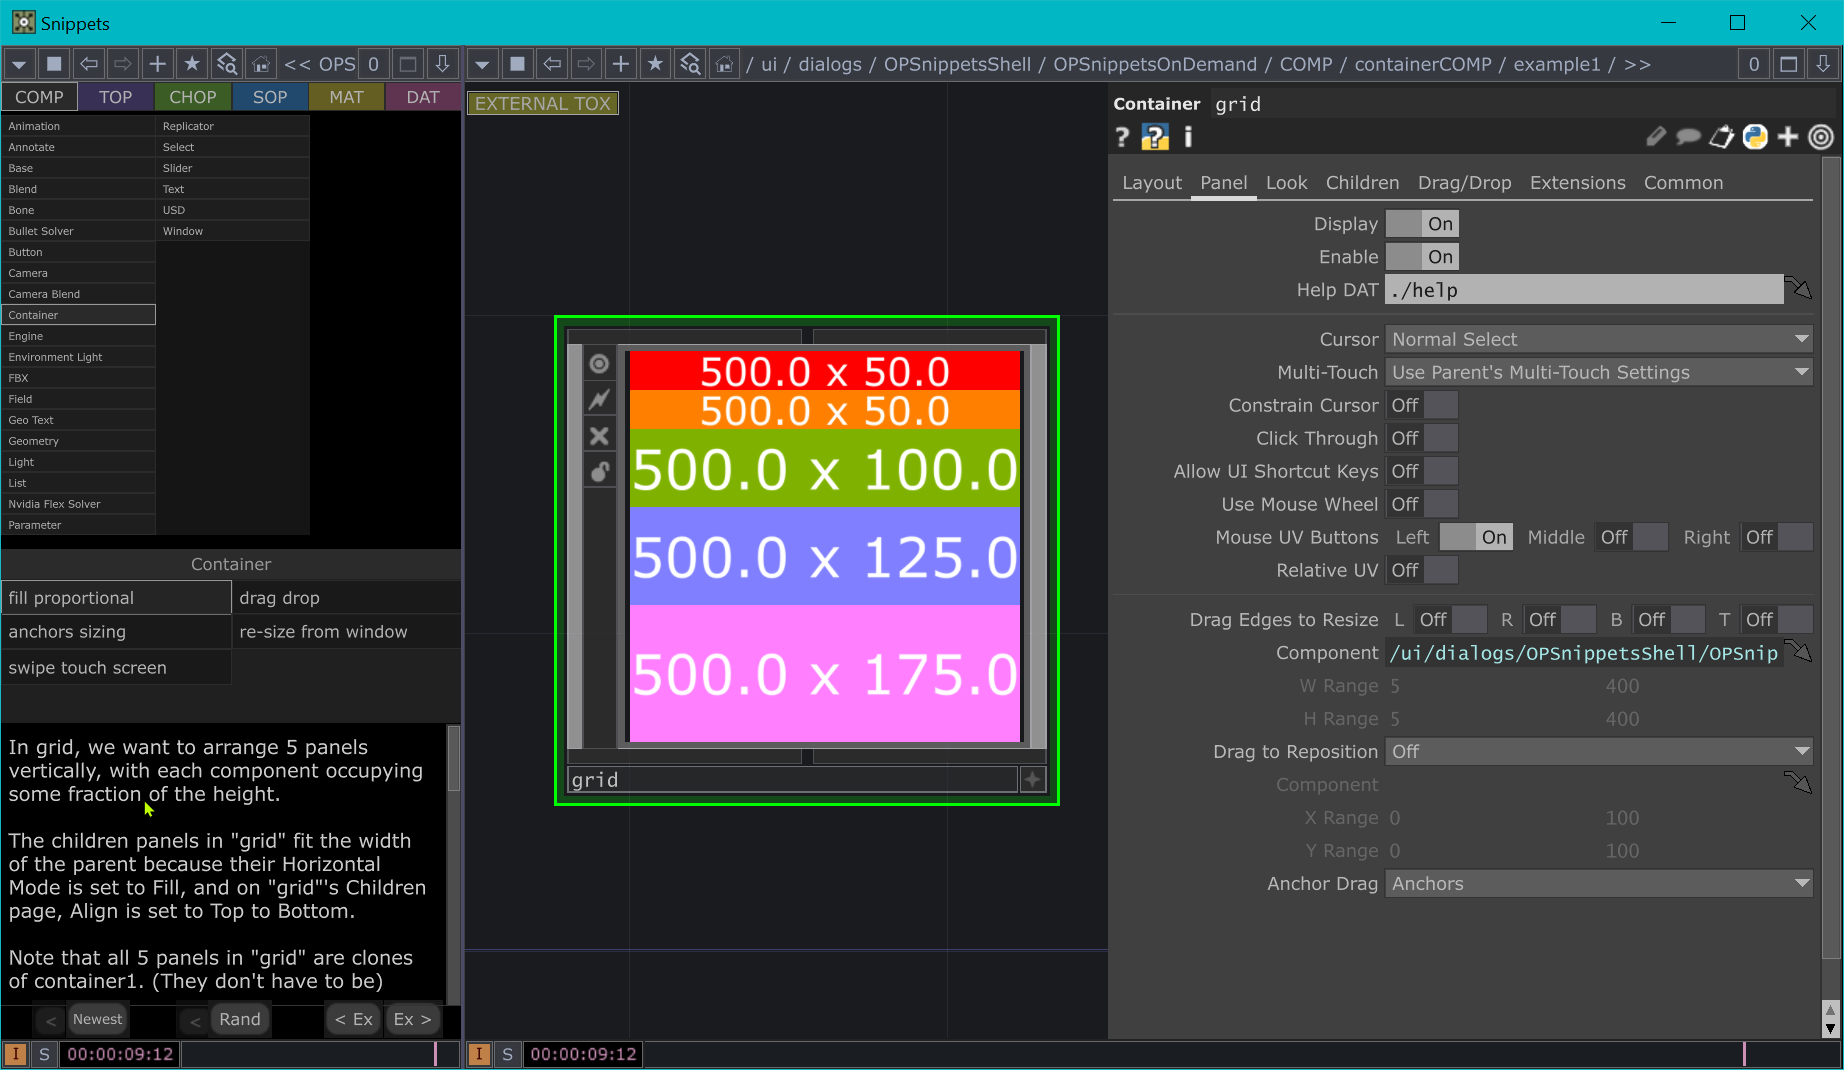The width and height of the screenshot is (1844, 1070).
Task: Click the Python logo icon in parameter header
Action: [1755, 137]
